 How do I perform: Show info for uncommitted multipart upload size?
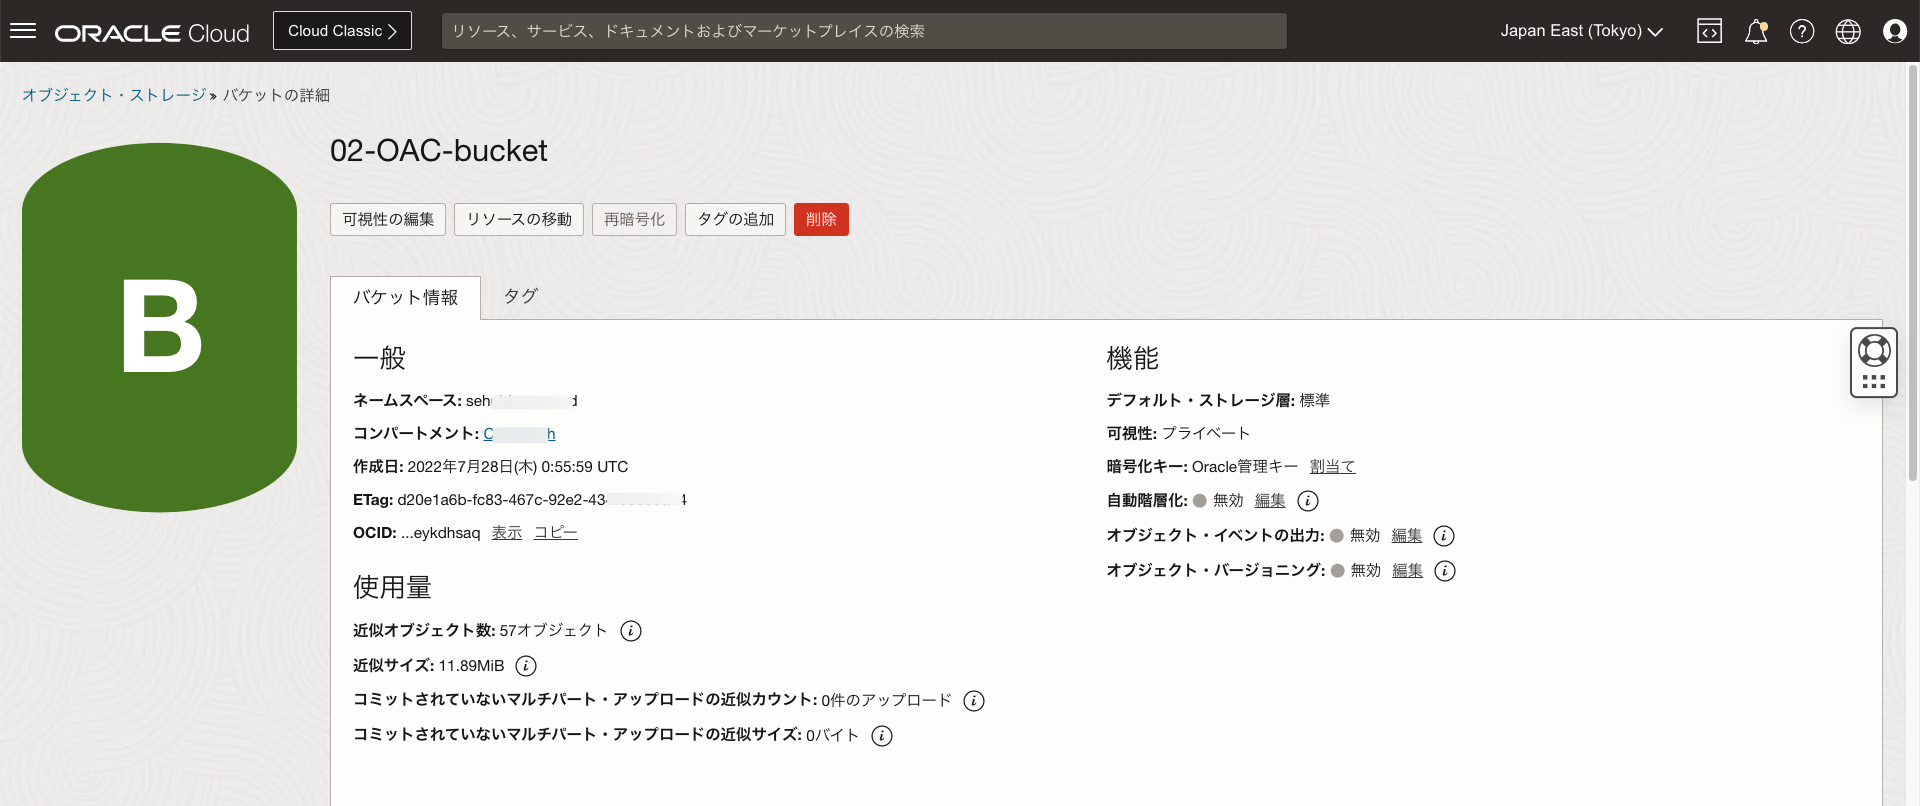pyautogui.click(x=882, y=736)
